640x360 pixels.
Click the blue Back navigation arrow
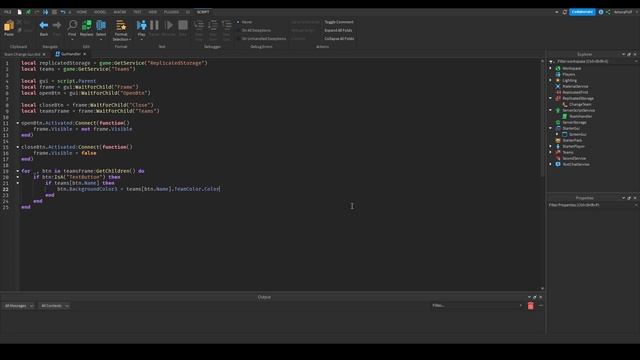44,25
